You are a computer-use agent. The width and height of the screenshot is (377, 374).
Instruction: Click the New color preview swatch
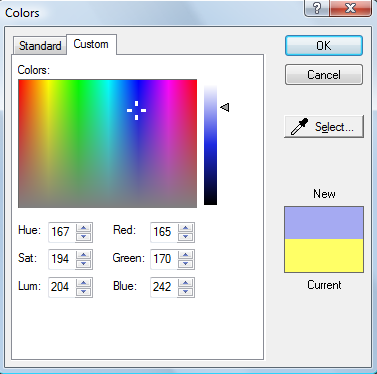tap(324, 223)
